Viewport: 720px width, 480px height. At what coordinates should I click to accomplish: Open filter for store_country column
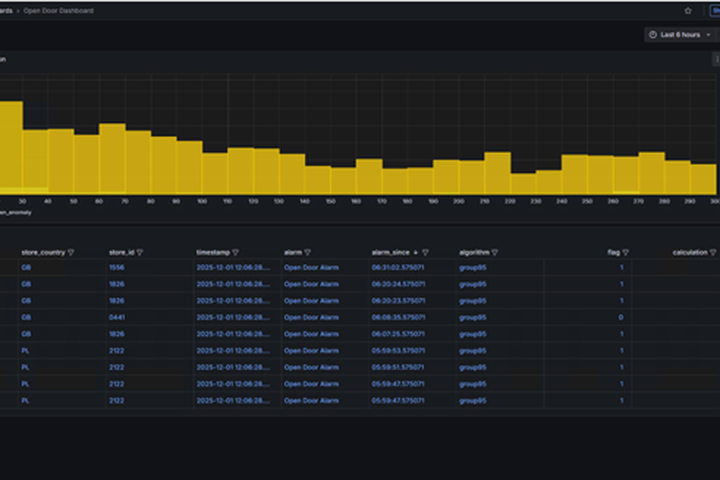[71, 253]
